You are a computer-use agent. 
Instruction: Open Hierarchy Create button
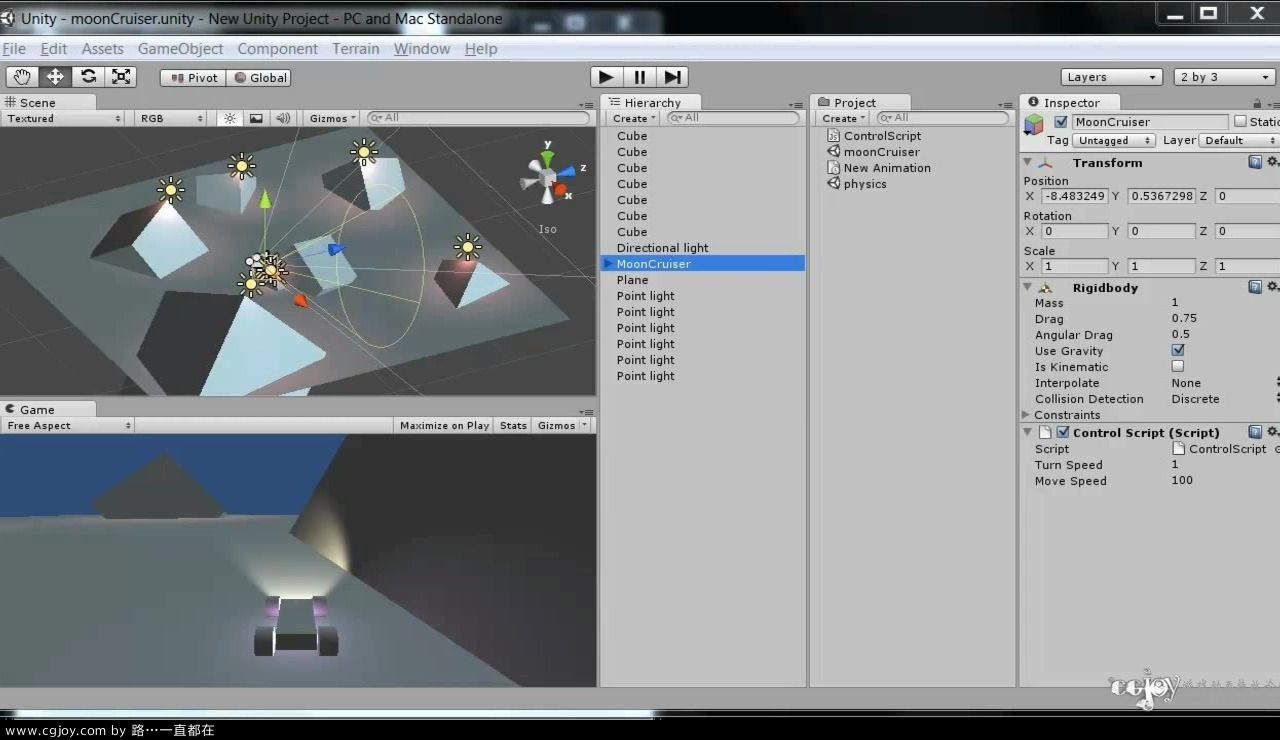[x=634, y=118]
